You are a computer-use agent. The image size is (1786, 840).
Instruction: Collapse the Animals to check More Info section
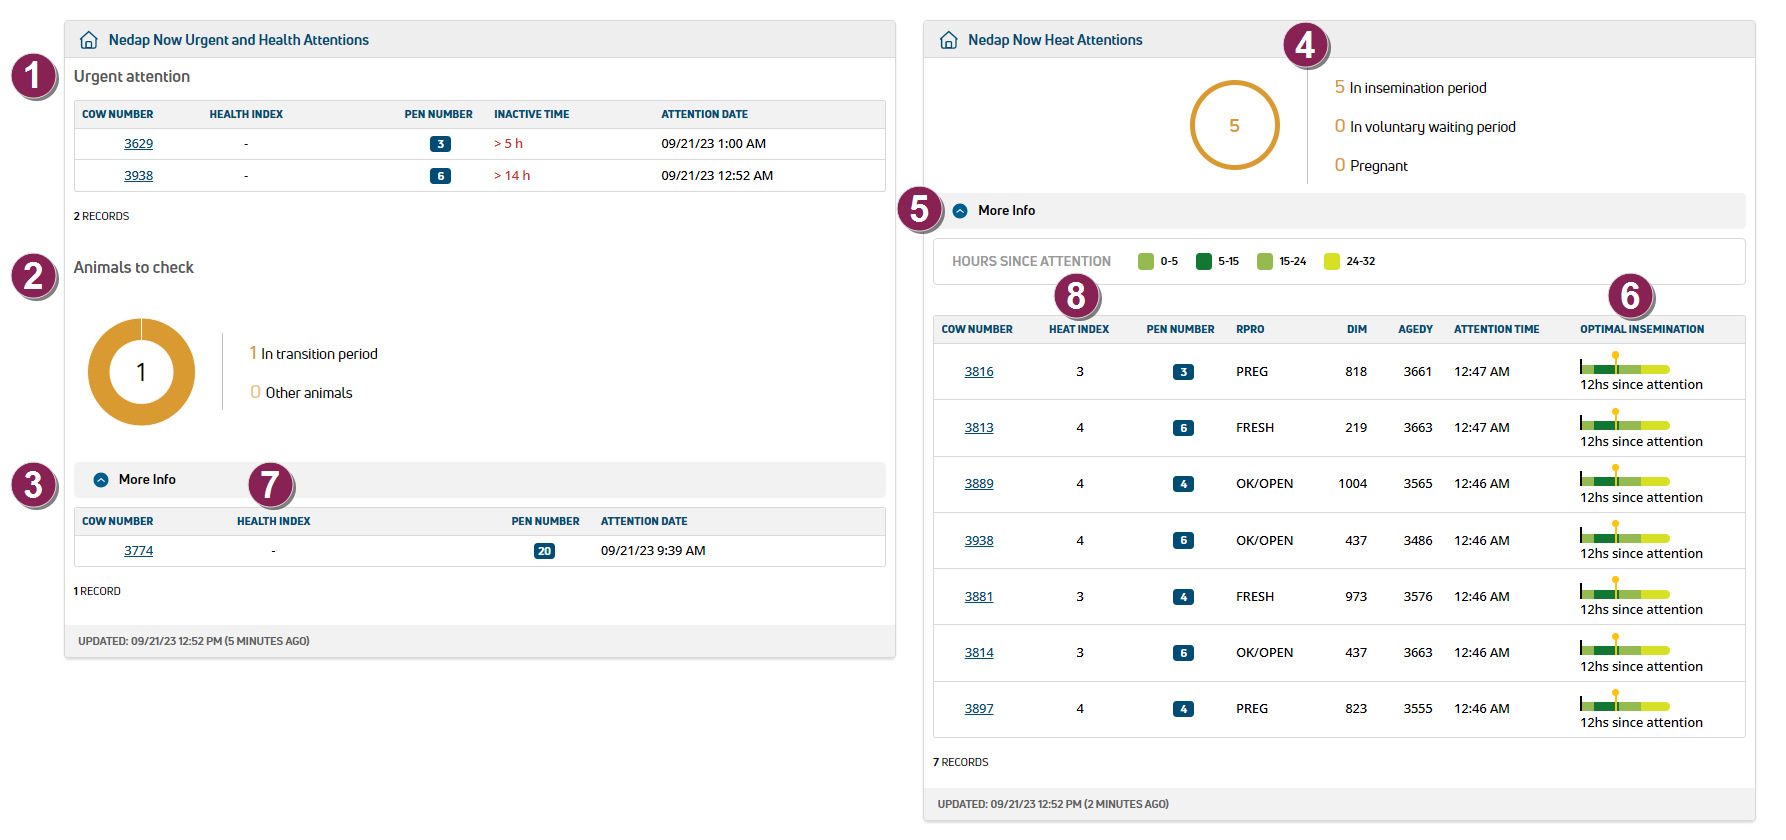click(101, 480)
